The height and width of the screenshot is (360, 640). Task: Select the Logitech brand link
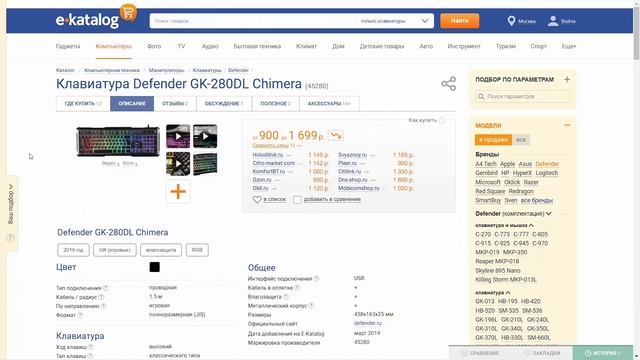[x=547, y=173]
